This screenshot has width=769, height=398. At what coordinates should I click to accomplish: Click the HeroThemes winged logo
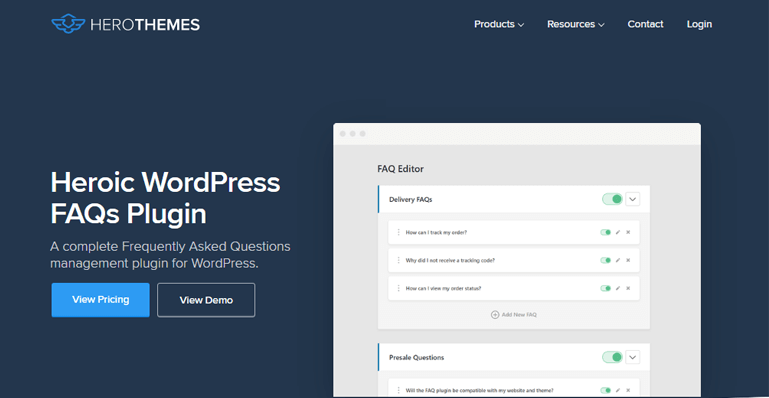tap(69, 24)
